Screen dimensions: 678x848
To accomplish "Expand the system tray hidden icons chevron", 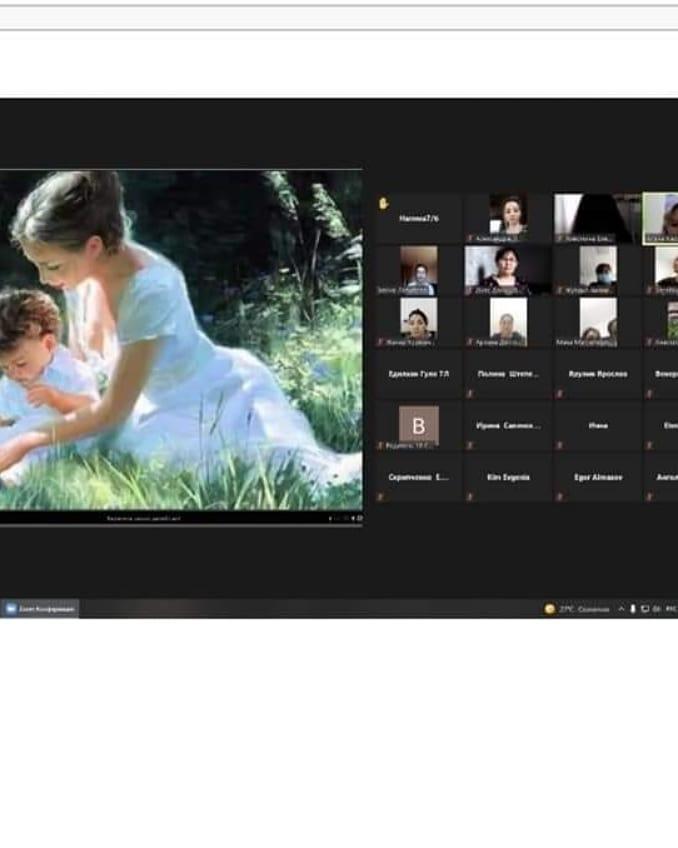I will coord(621,609).
